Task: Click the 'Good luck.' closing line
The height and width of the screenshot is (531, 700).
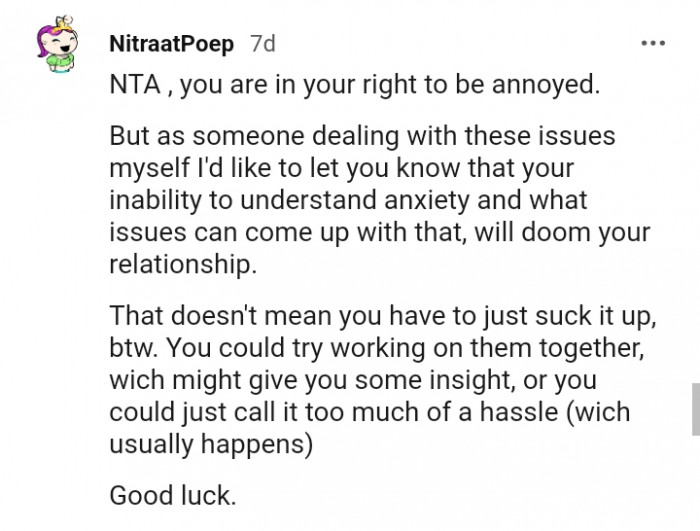Action: tap(172, 494)
